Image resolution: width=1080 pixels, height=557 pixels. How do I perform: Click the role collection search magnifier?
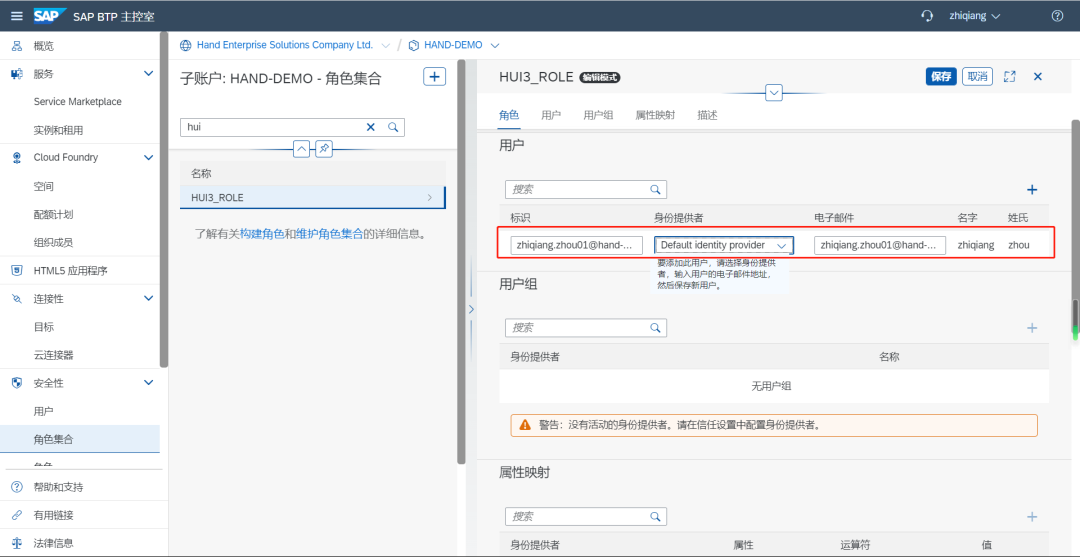coord(393,127)
